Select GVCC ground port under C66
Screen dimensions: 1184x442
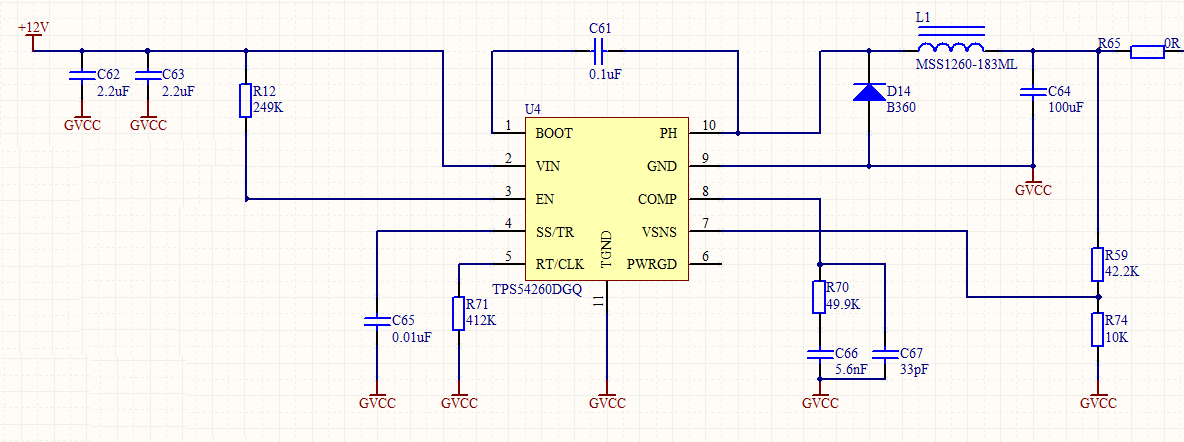pyautogui.click(x=819, y=397)
